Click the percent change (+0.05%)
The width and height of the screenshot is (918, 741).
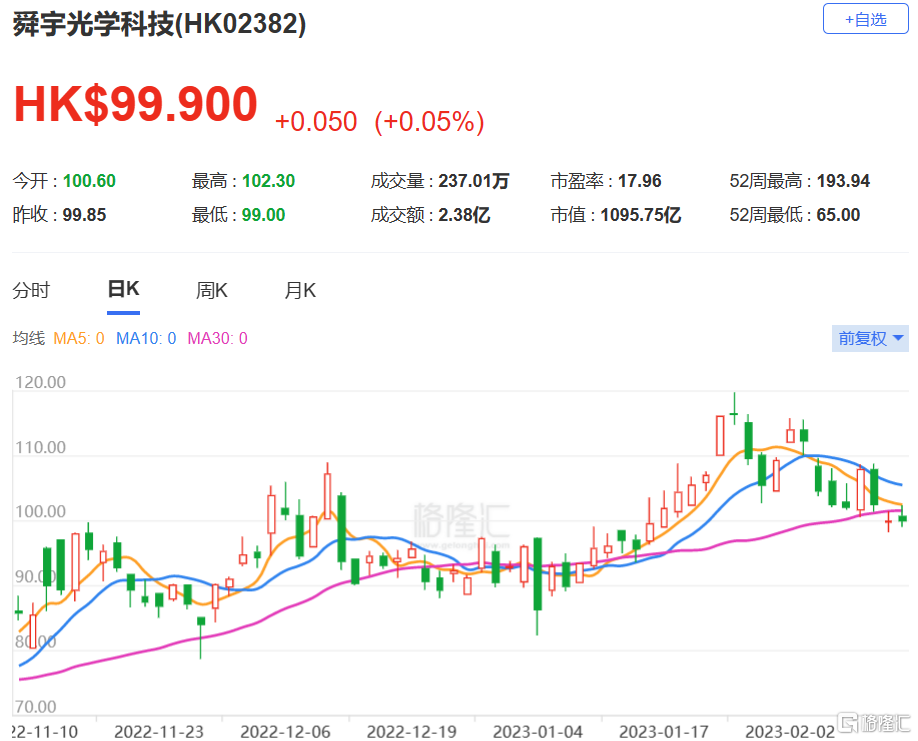tap(429, 121)
